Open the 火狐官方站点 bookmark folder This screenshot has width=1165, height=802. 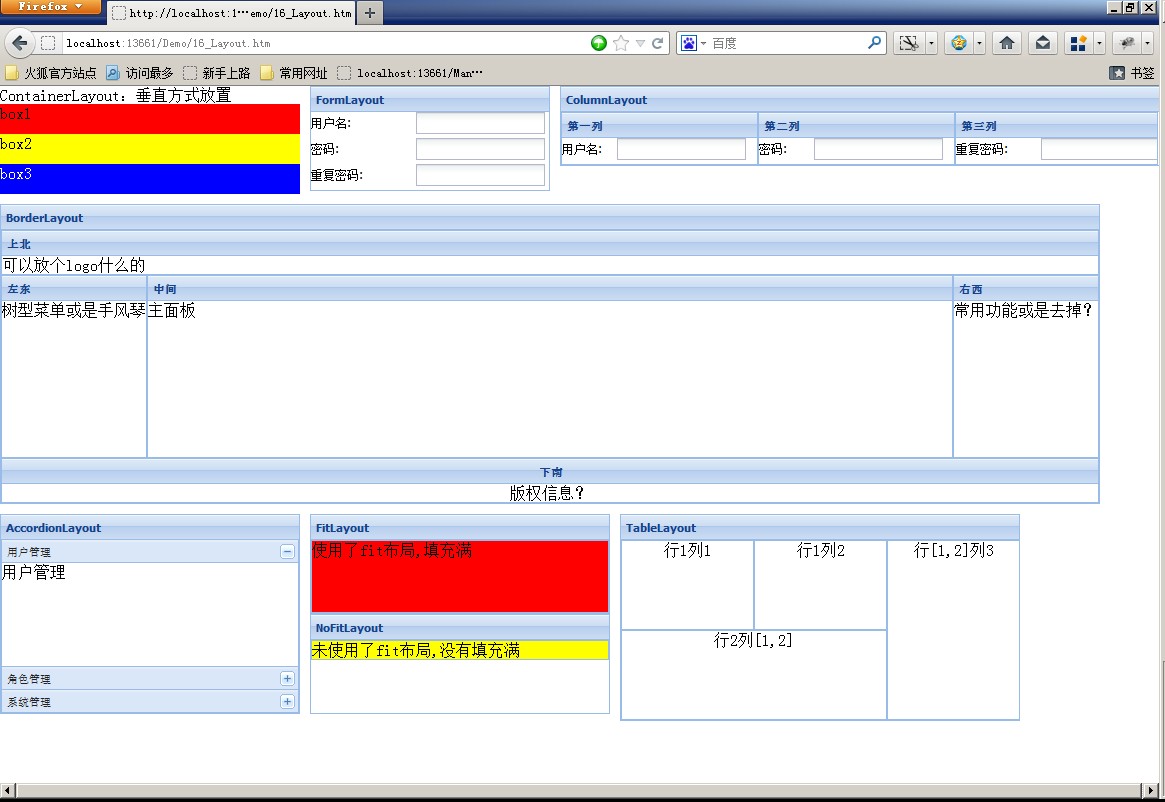[51, 73]
